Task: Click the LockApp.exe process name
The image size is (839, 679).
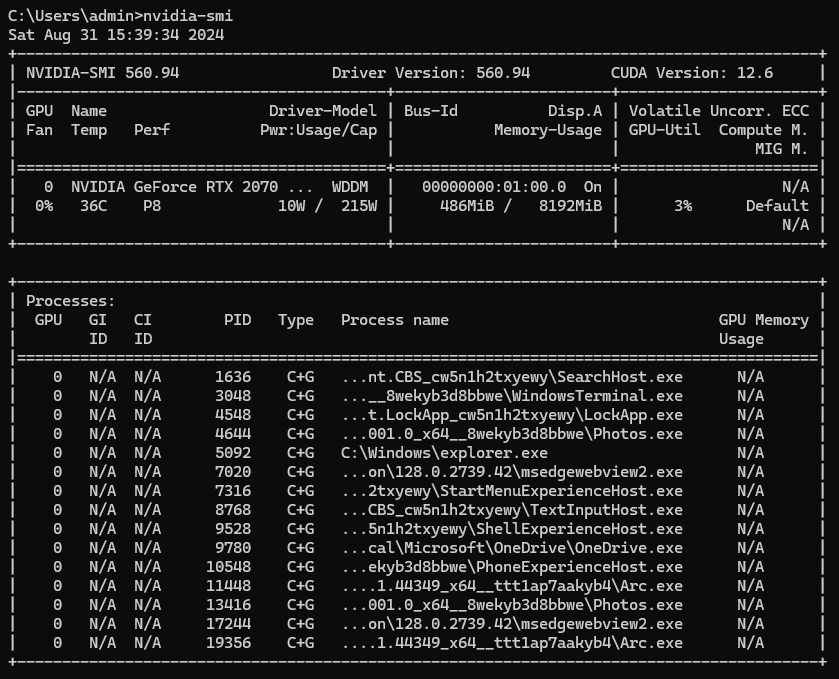Action: pyautogui.click(x=633, y=415)
